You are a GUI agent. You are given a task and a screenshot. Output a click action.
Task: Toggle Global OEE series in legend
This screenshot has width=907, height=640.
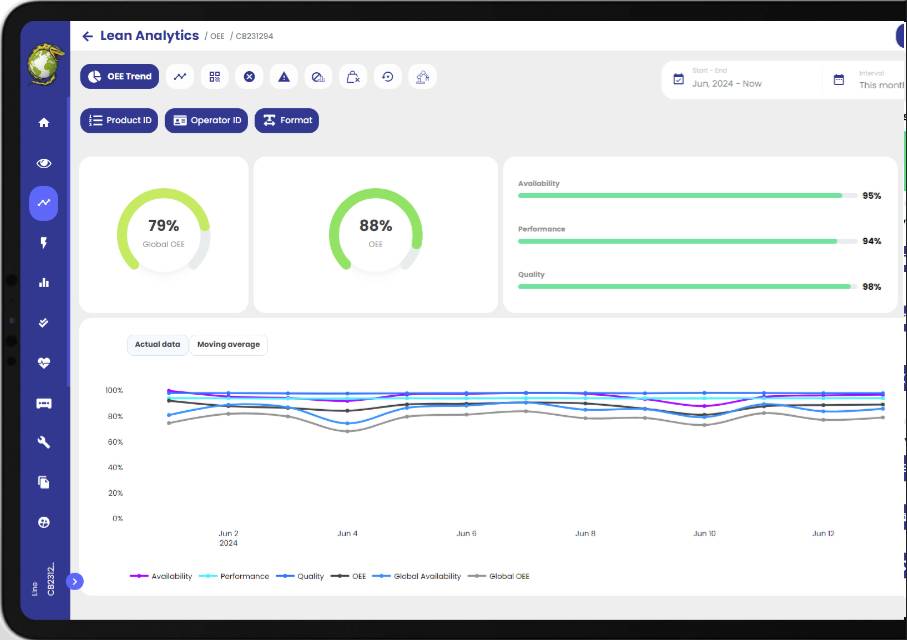pos(499,576)
